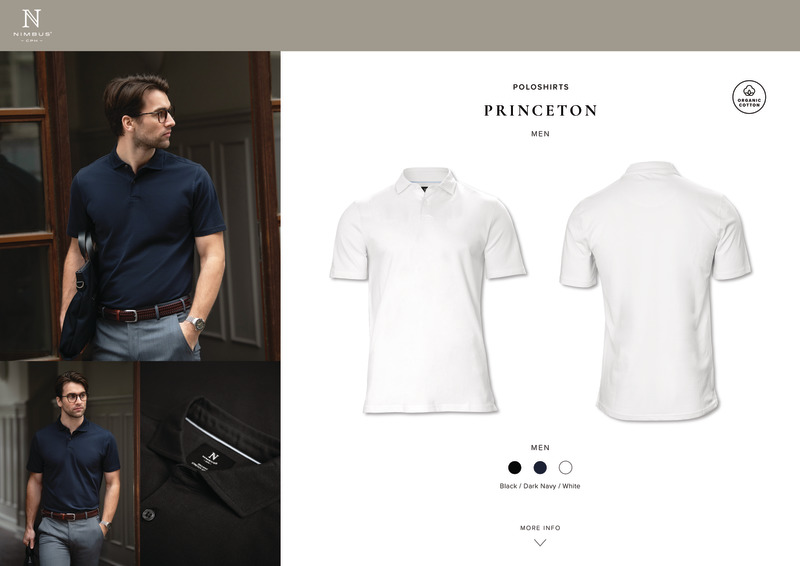The width and height of the screenshot is (800, 566).
Task: Click the Nimbus CPH logo
Action: point(32,25)
